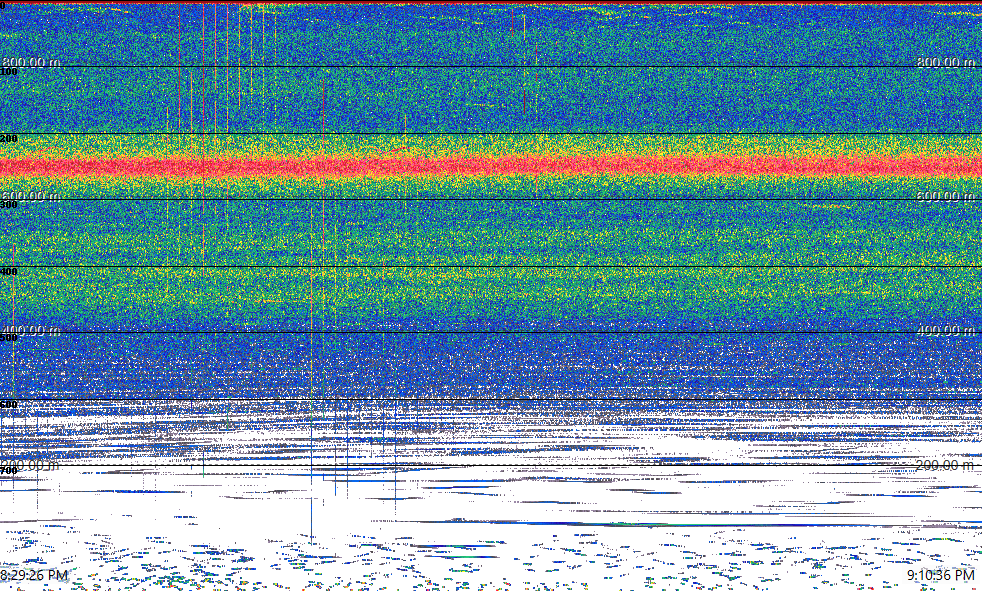Click the '8:29:26 PM' start timestamp
The height and width of the screenshot is (592, 982).
pyautogui.click(x=34, y=575)
